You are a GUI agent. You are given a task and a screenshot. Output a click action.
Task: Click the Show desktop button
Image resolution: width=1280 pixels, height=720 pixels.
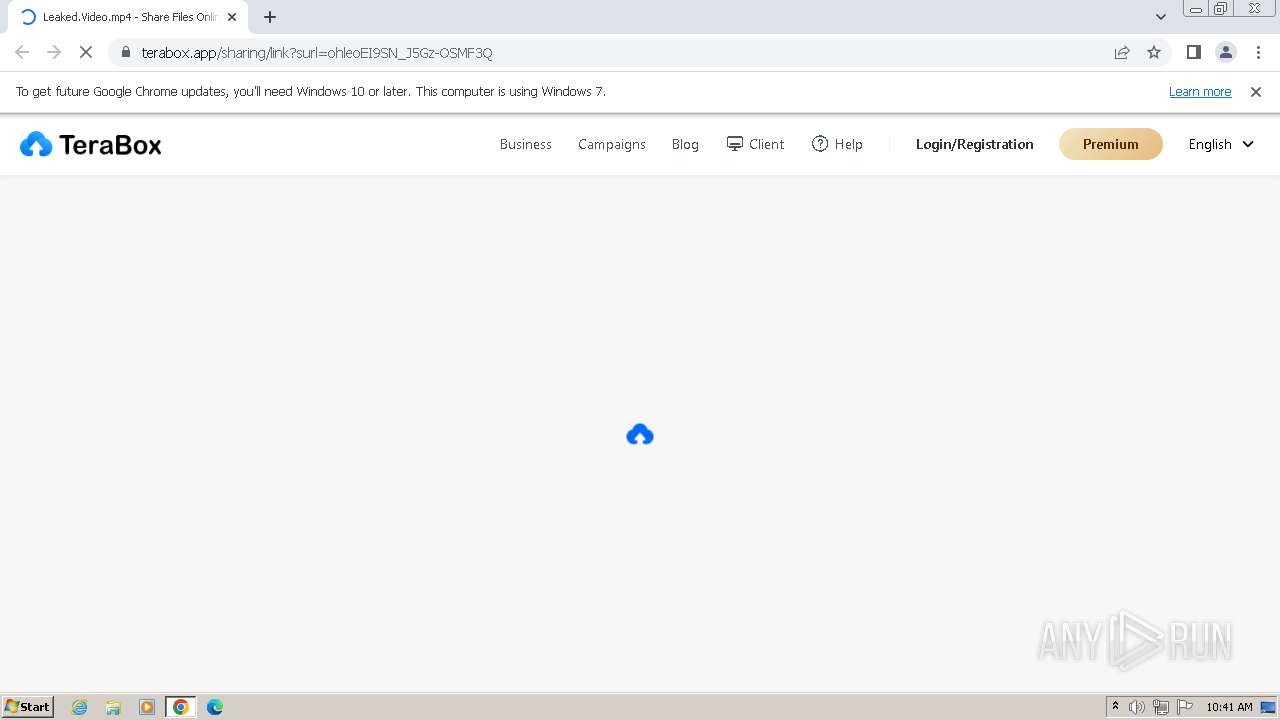(x=1268, y=707)
